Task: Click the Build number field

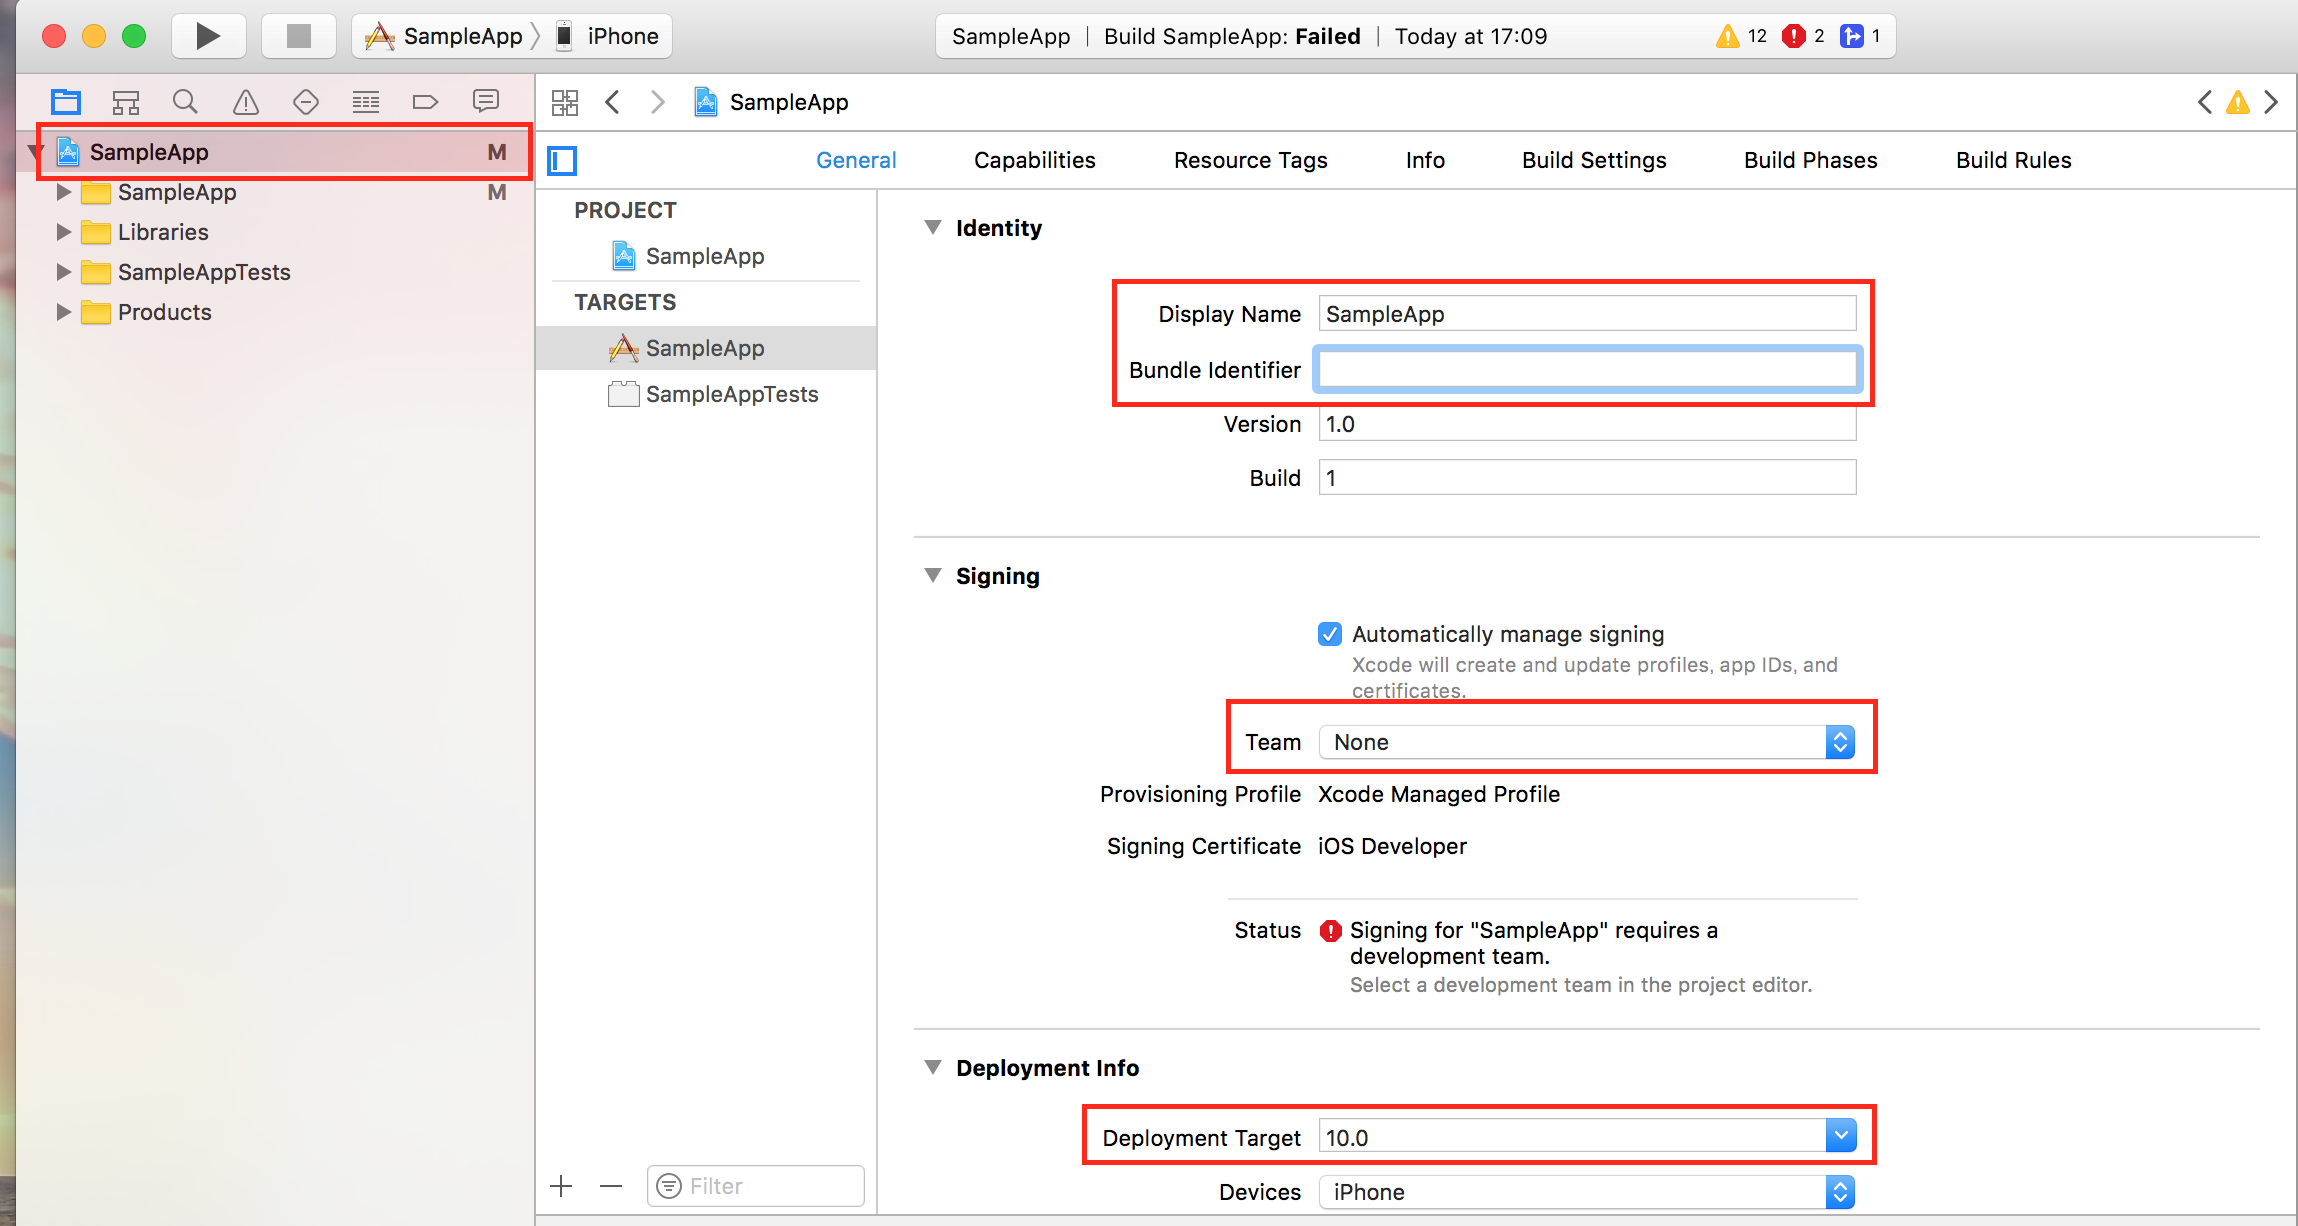Action: pos(1587,478)
